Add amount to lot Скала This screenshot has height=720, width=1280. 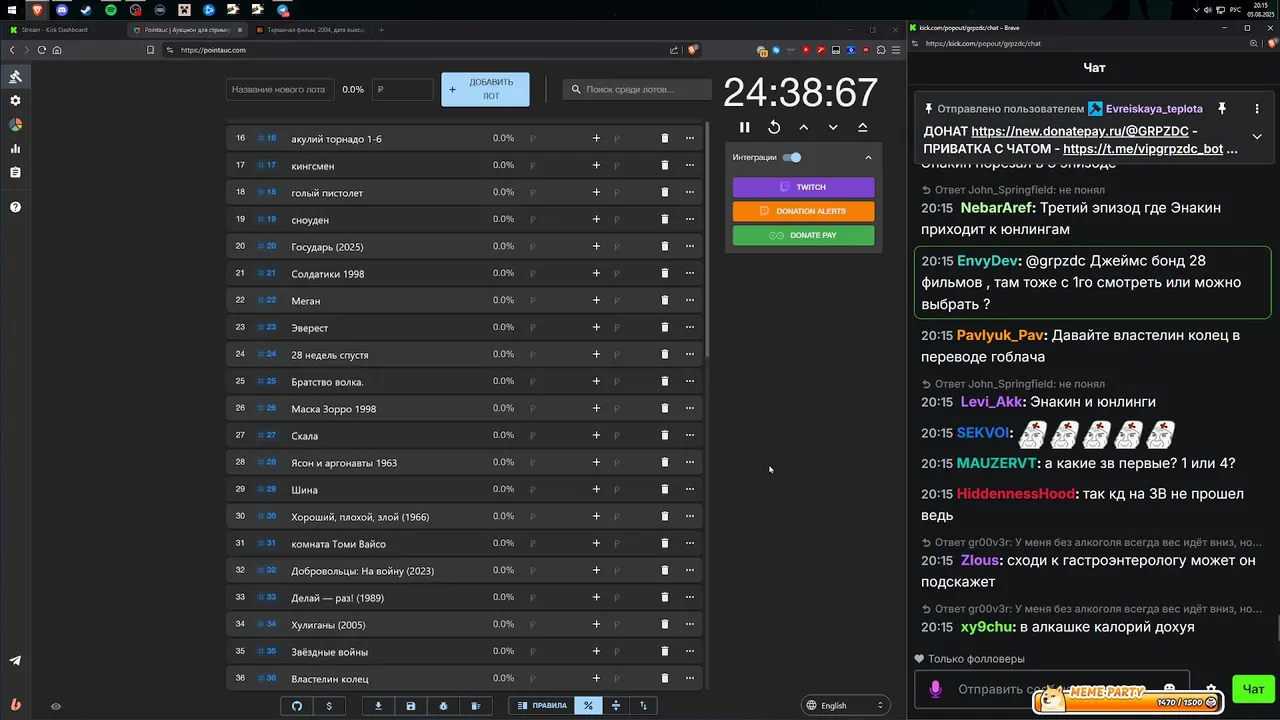596,435
